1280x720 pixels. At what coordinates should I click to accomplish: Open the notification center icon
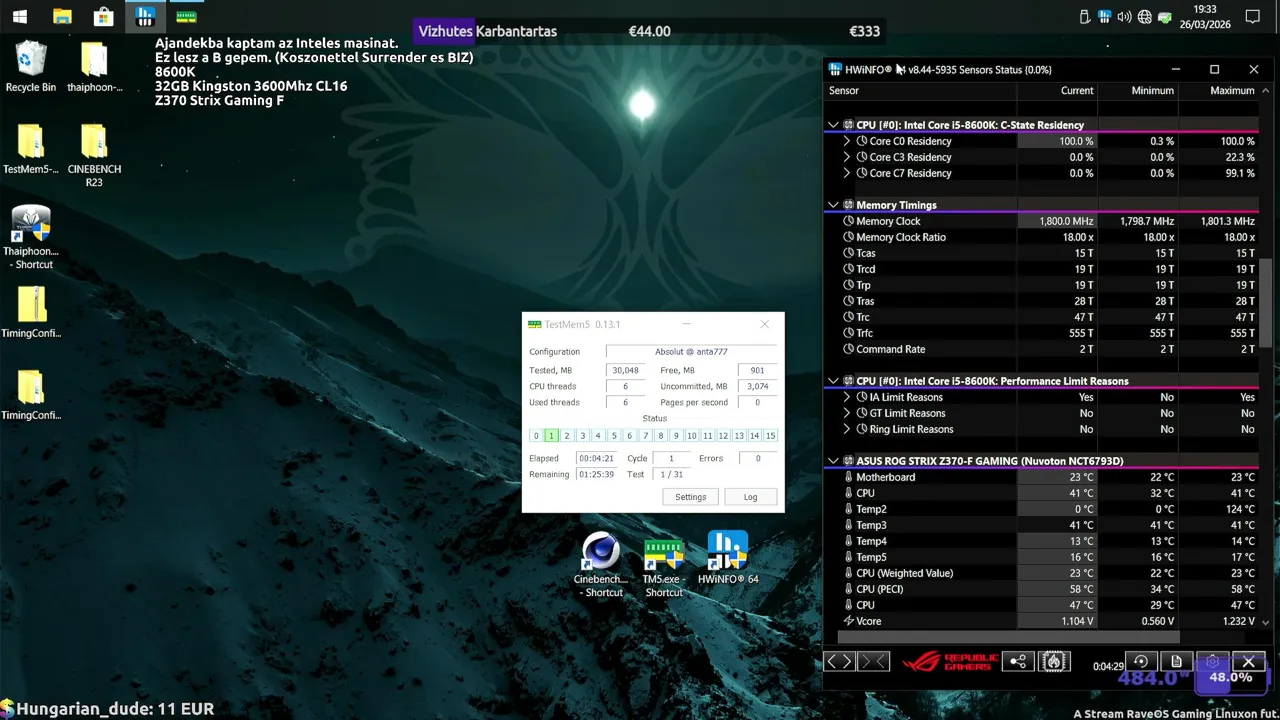[x=1253, y=17]
